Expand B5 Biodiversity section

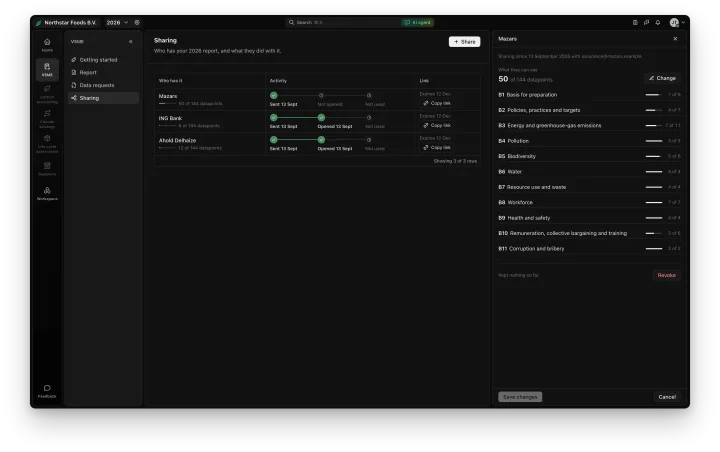click(589, 157)
